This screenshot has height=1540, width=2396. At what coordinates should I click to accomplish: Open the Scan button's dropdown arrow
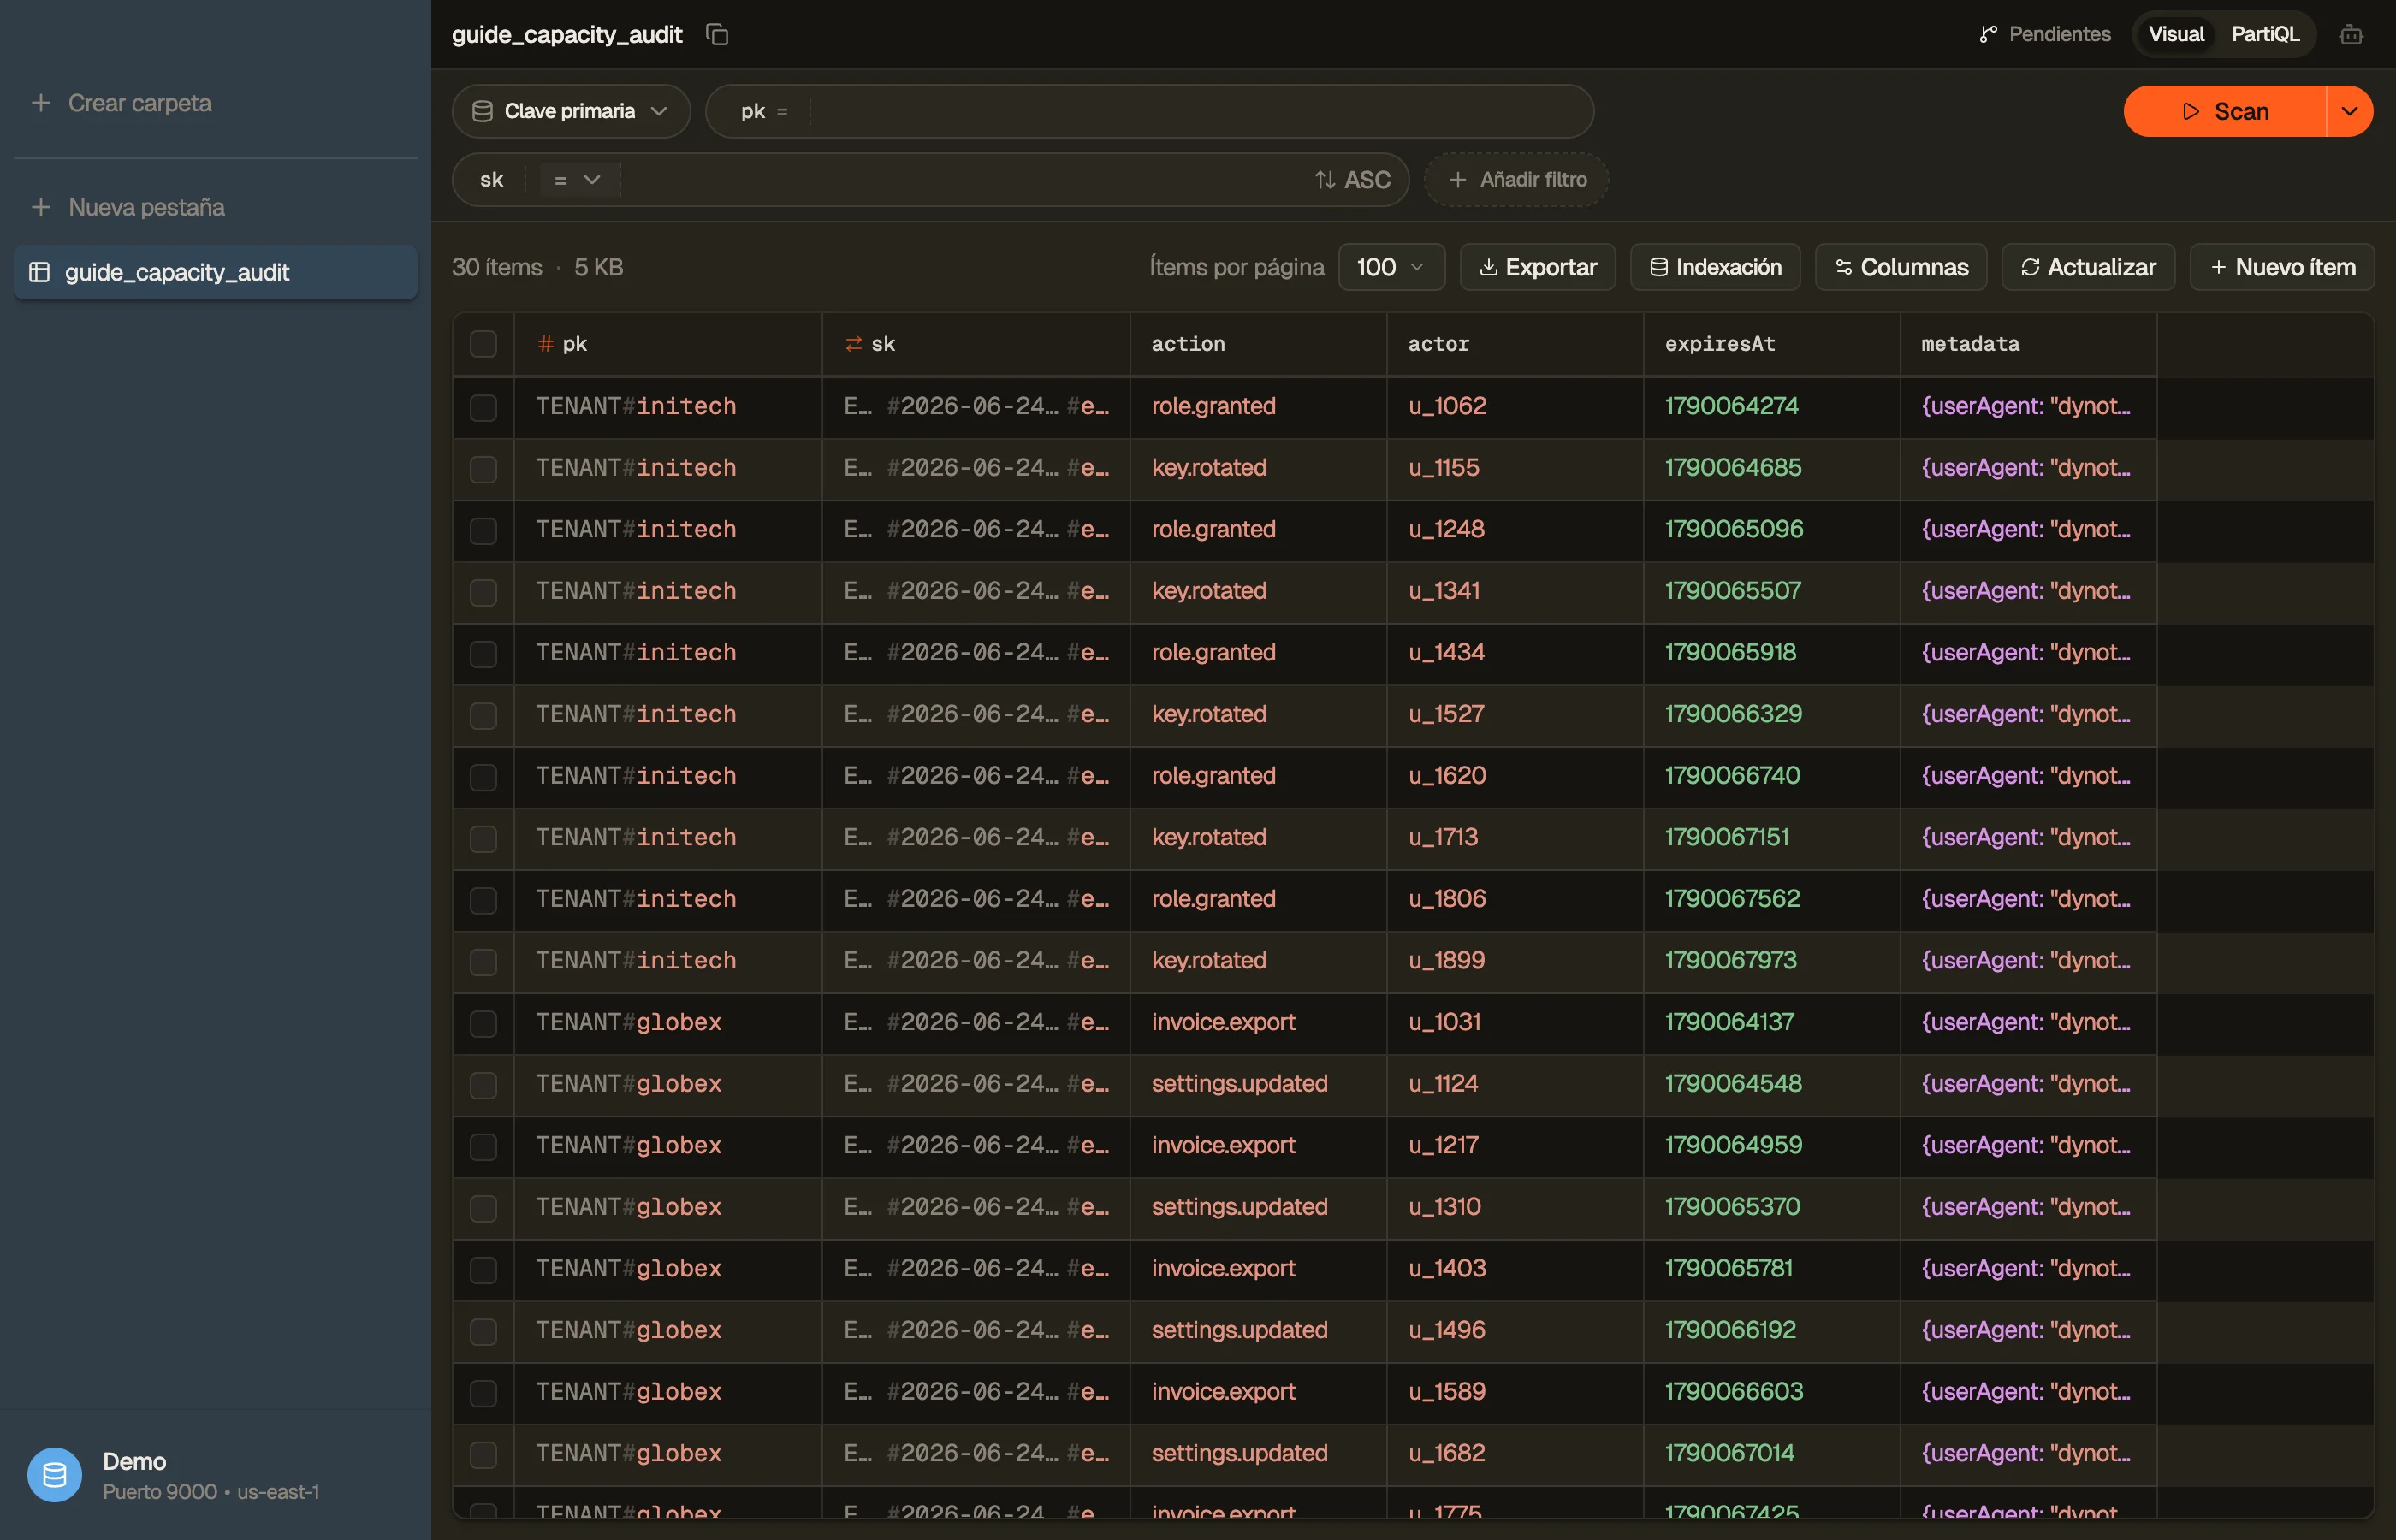pos(2349,111)
